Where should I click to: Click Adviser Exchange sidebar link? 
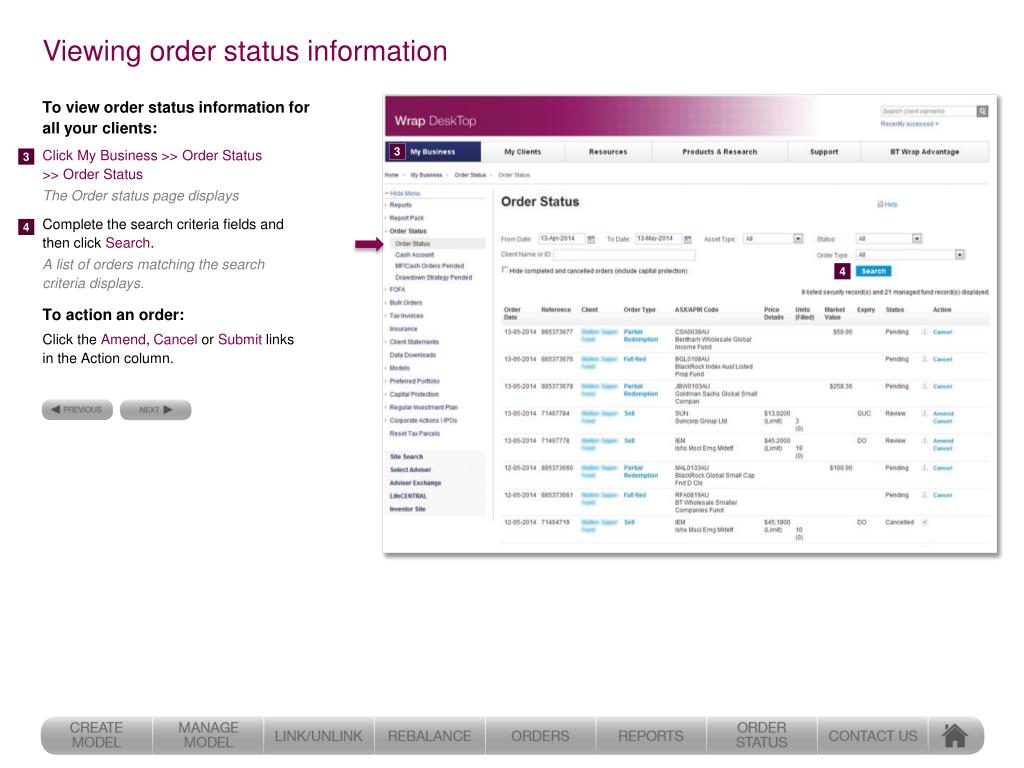click(x=415, y=483)
